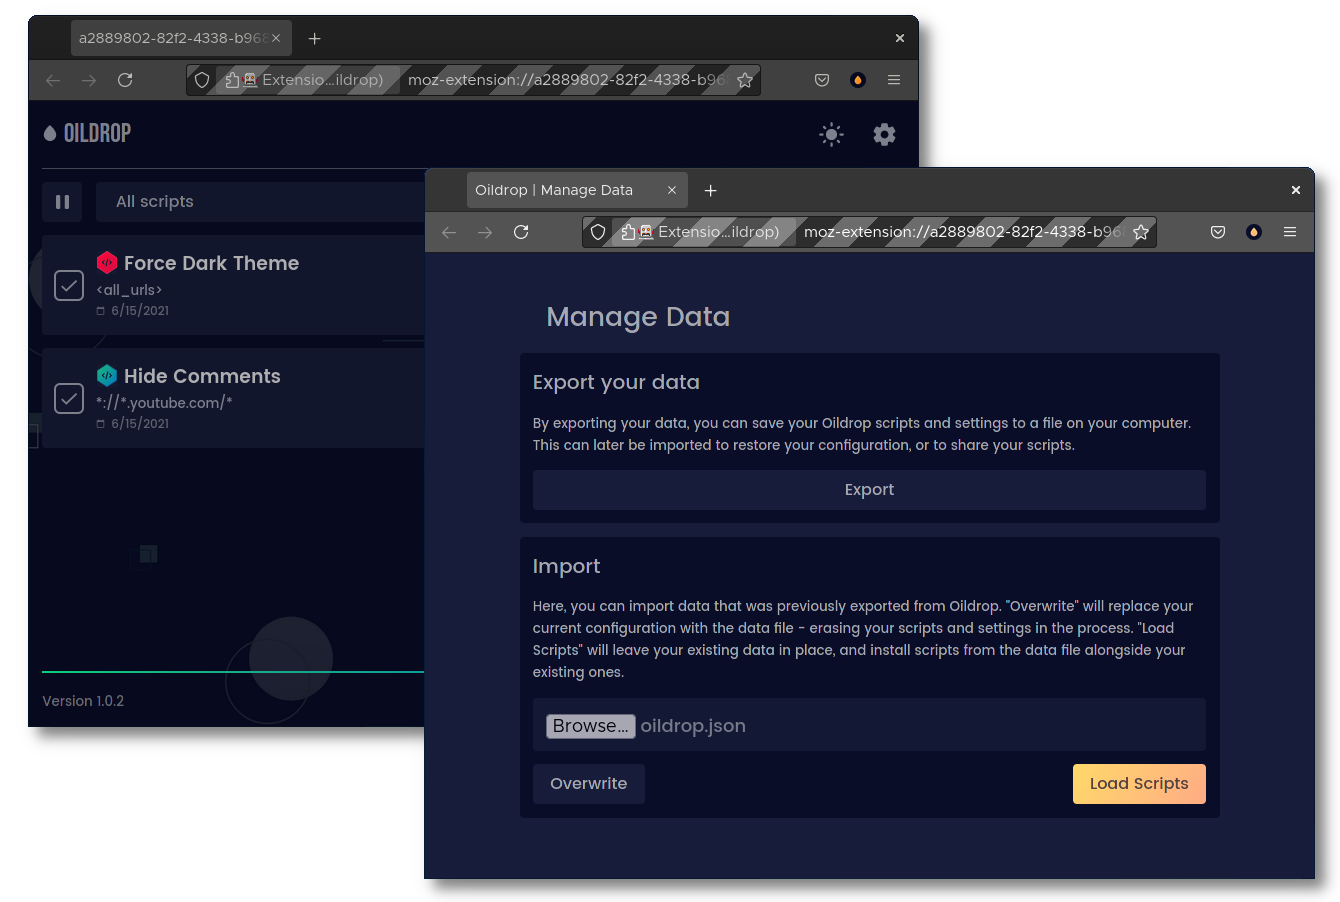Click Version 1.0.2 text

pos(83,701)
